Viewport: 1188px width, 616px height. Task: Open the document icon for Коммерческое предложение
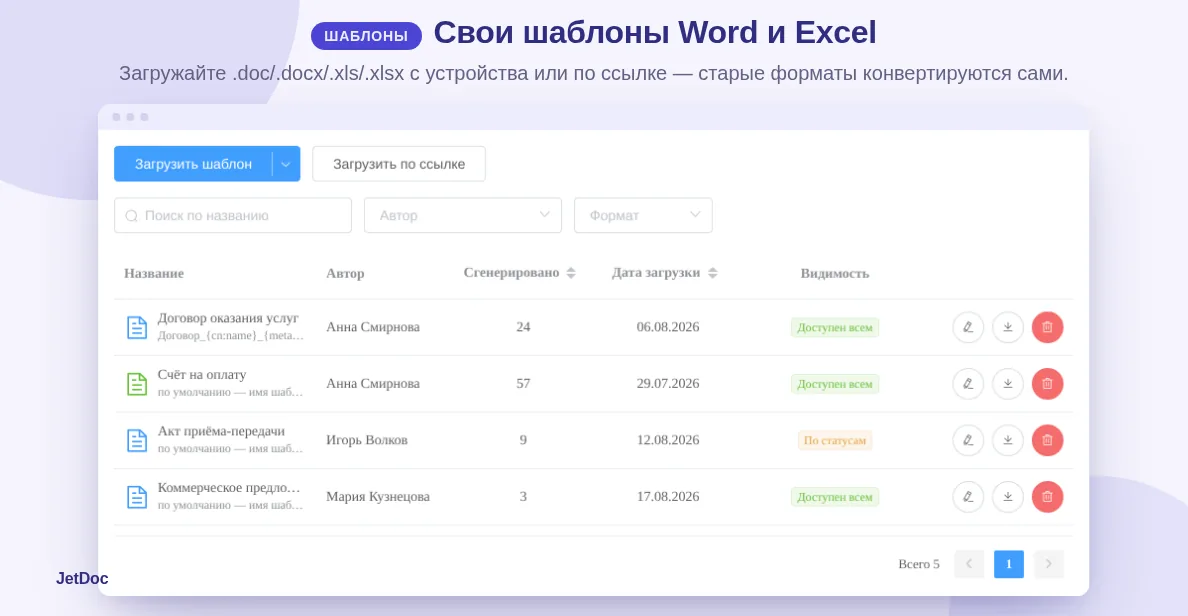click(136, 497)
